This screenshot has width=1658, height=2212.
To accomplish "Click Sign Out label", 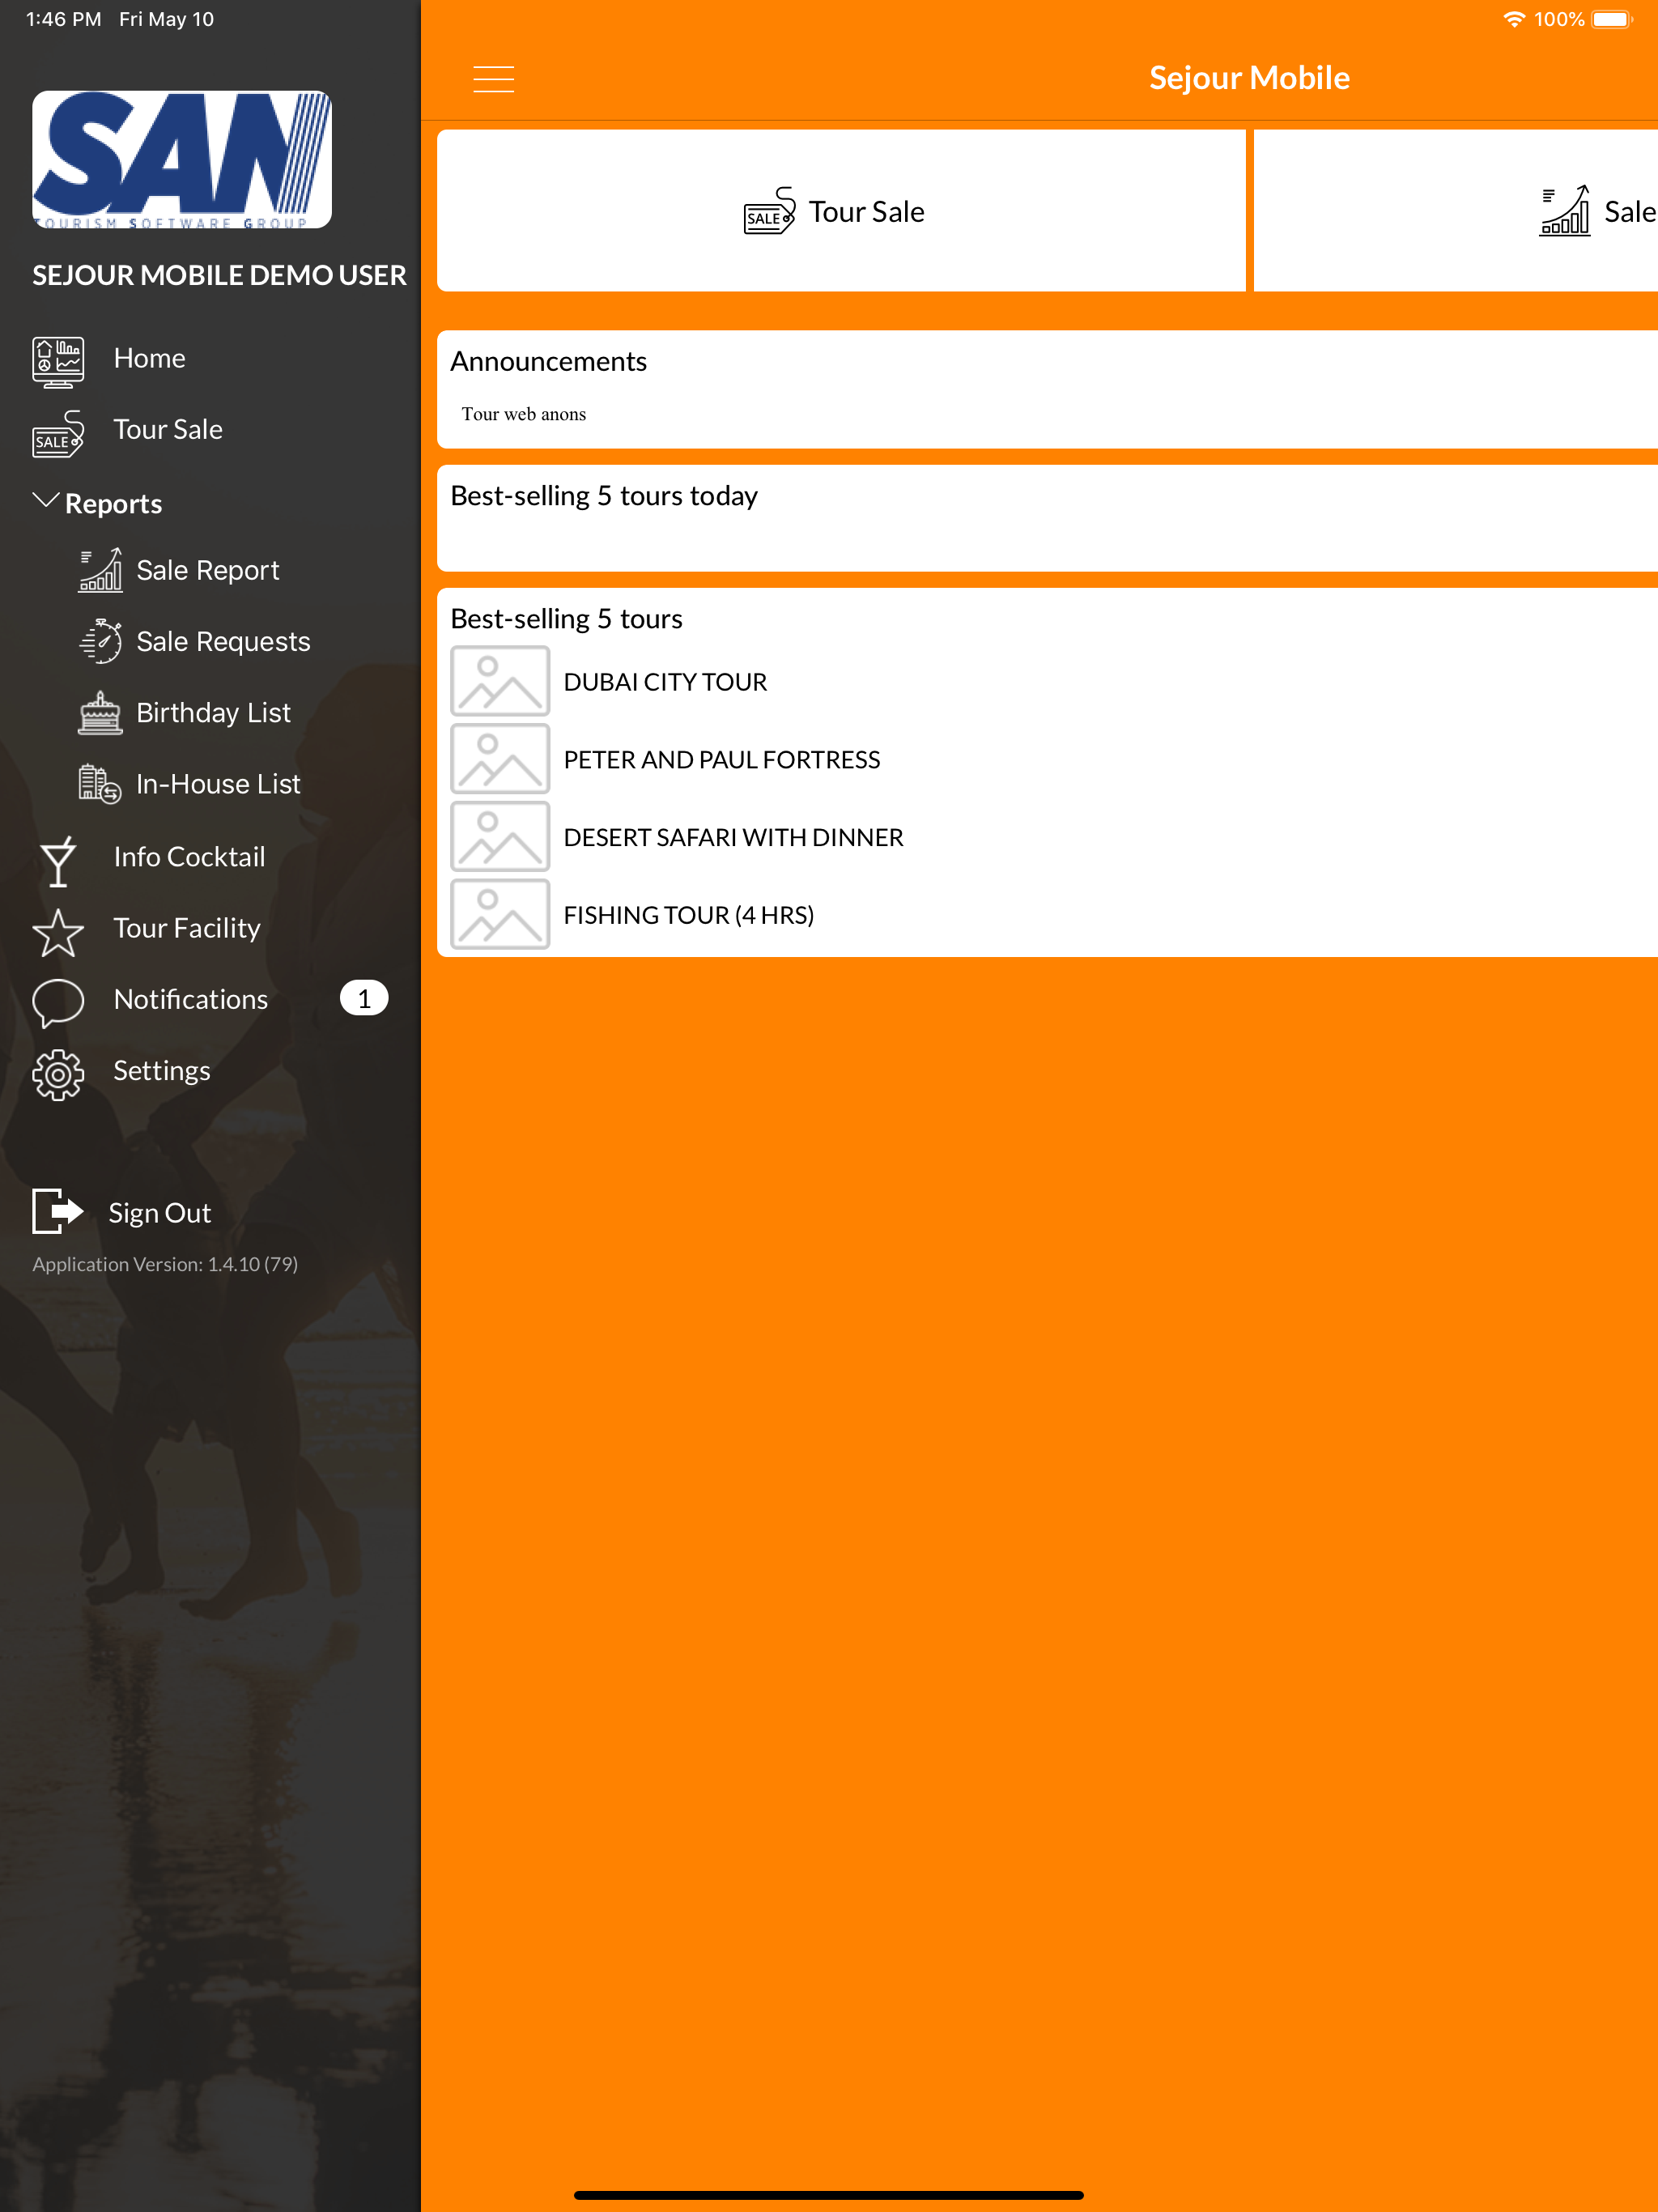I will (160, 1213).
